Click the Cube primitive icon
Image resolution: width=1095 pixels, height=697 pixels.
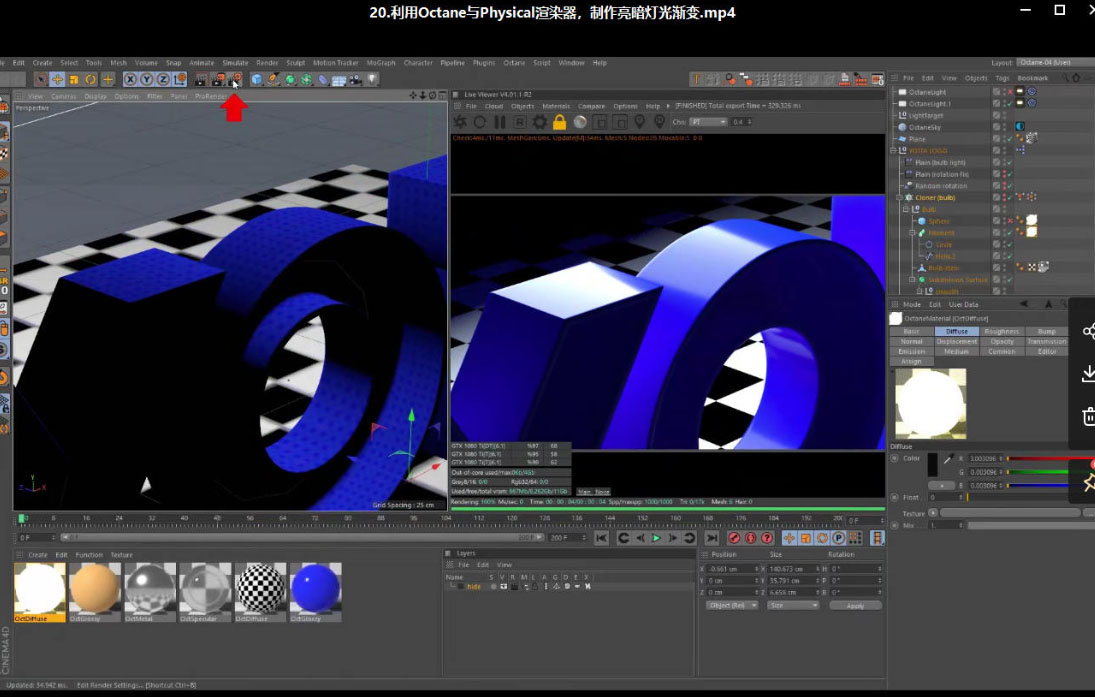point(257,80)
